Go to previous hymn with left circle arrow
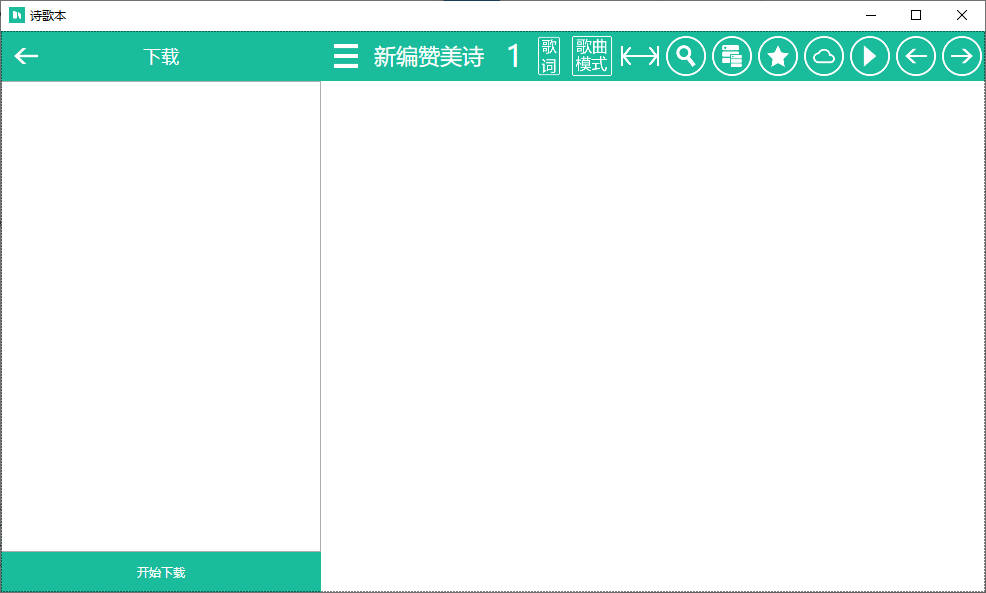 click(916, 56)
